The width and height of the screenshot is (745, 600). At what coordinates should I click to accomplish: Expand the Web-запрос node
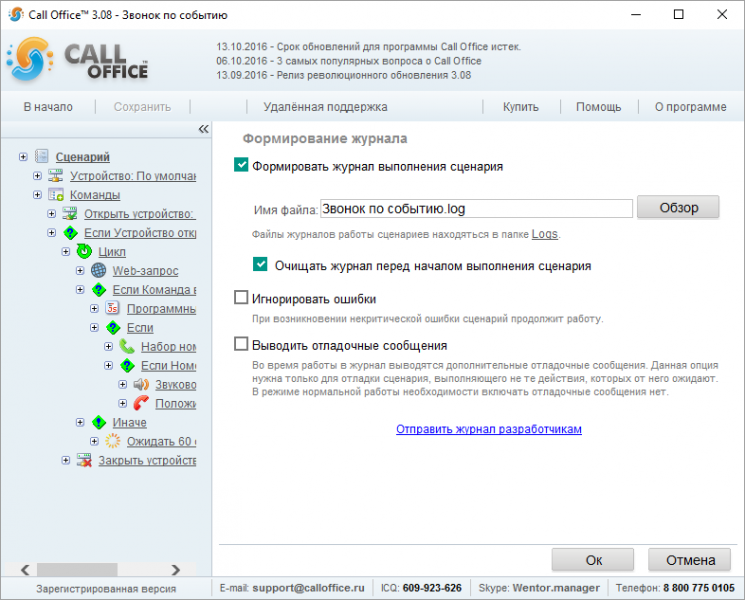(x=80, y=271)
